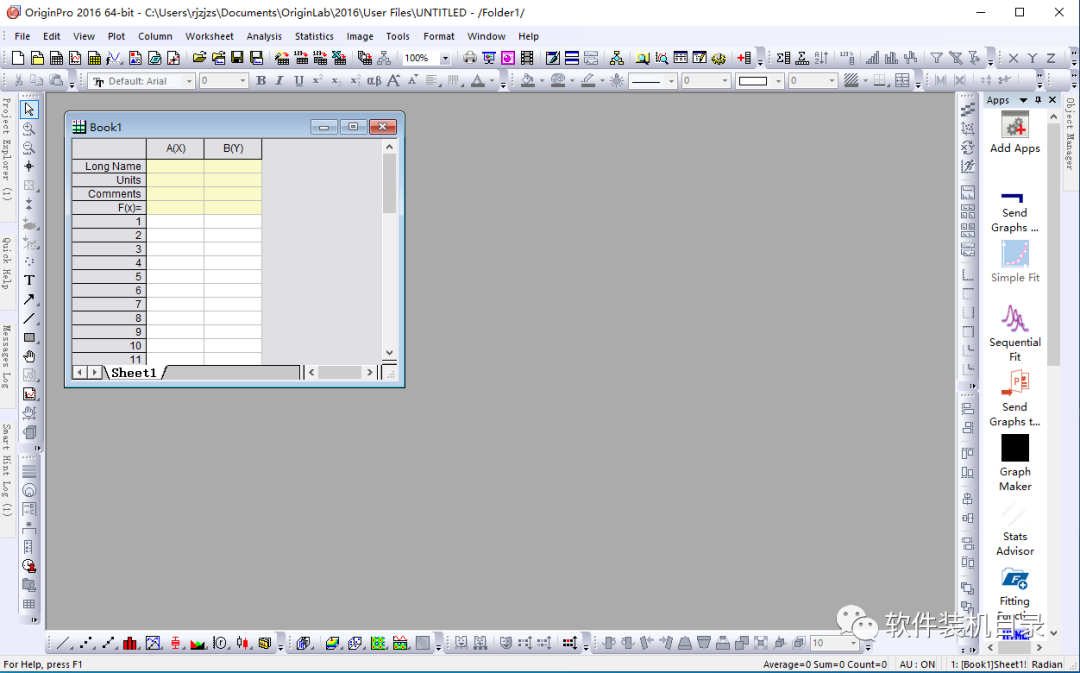Viewport: 1080px width, 673px height.
Task: Launch the Sequential Fit app
Action: (x=1015, y=333)
